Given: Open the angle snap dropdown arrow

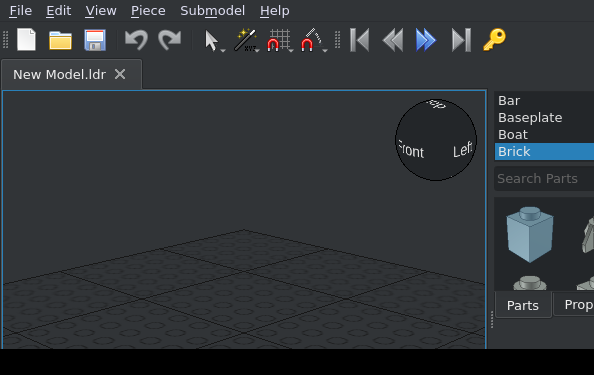Looking at the screenshot, I should [325, 50].
